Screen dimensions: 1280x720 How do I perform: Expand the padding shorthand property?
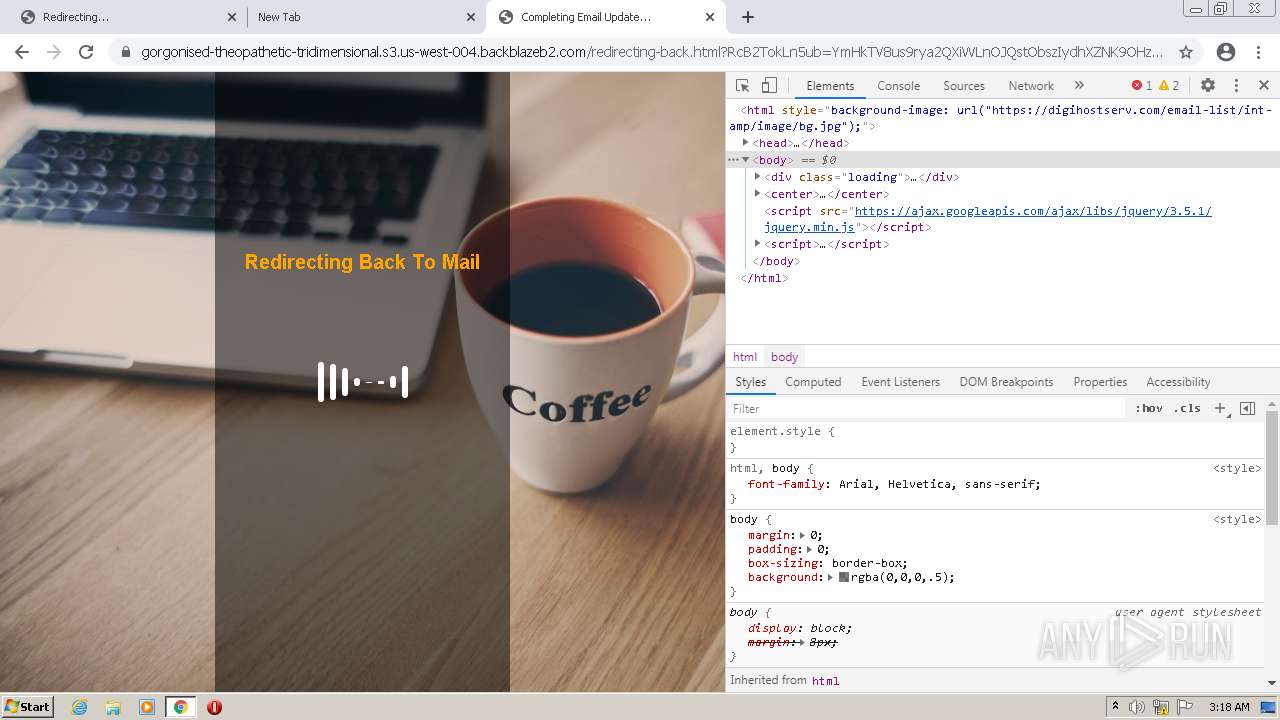810,549
